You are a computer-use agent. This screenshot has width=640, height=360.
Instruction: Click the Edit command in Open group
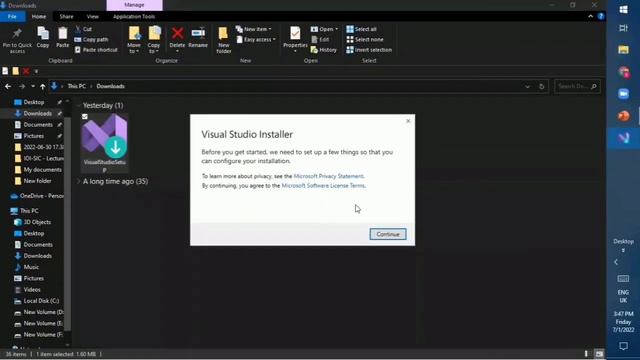pos(320,40)
